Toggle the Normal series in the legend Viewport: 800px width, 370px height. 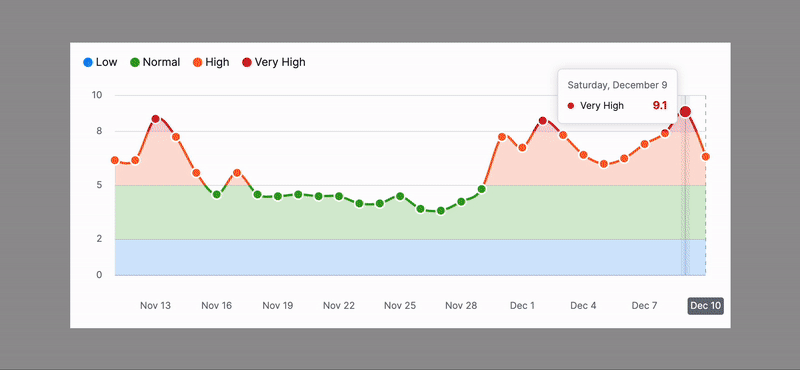(155, 62)
